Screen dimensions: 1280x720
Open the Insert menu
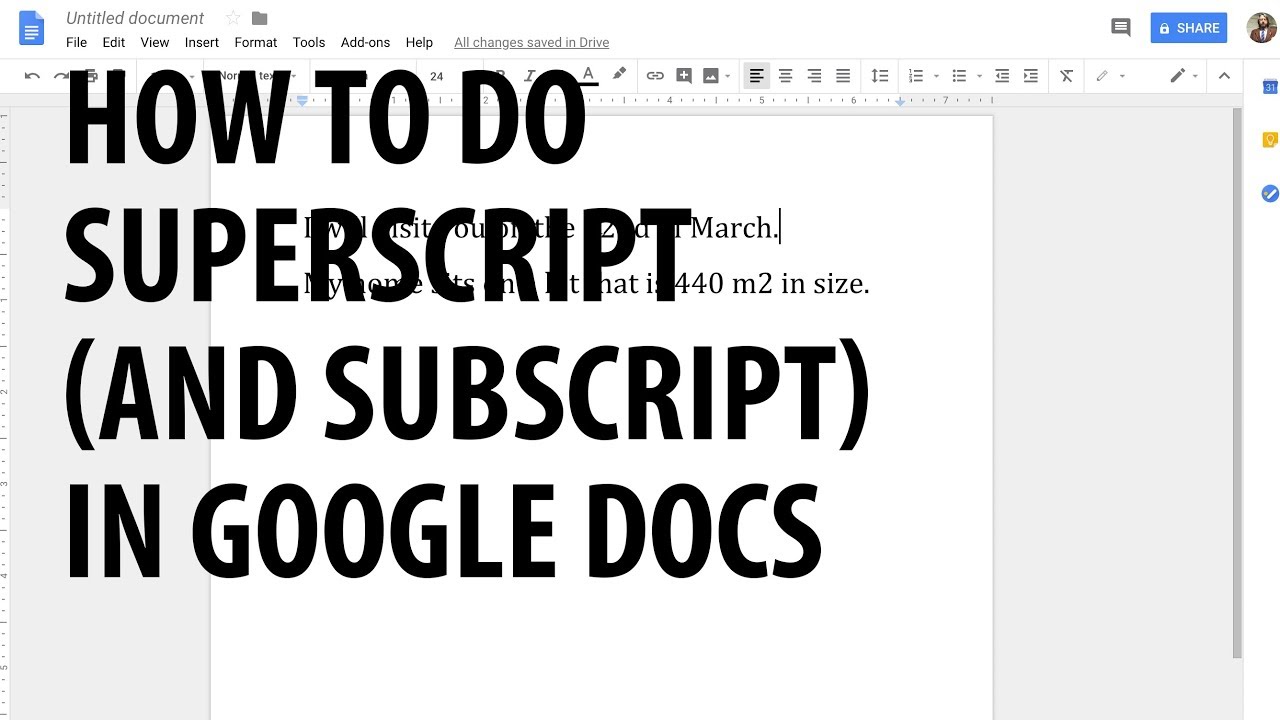coord(202,42)
